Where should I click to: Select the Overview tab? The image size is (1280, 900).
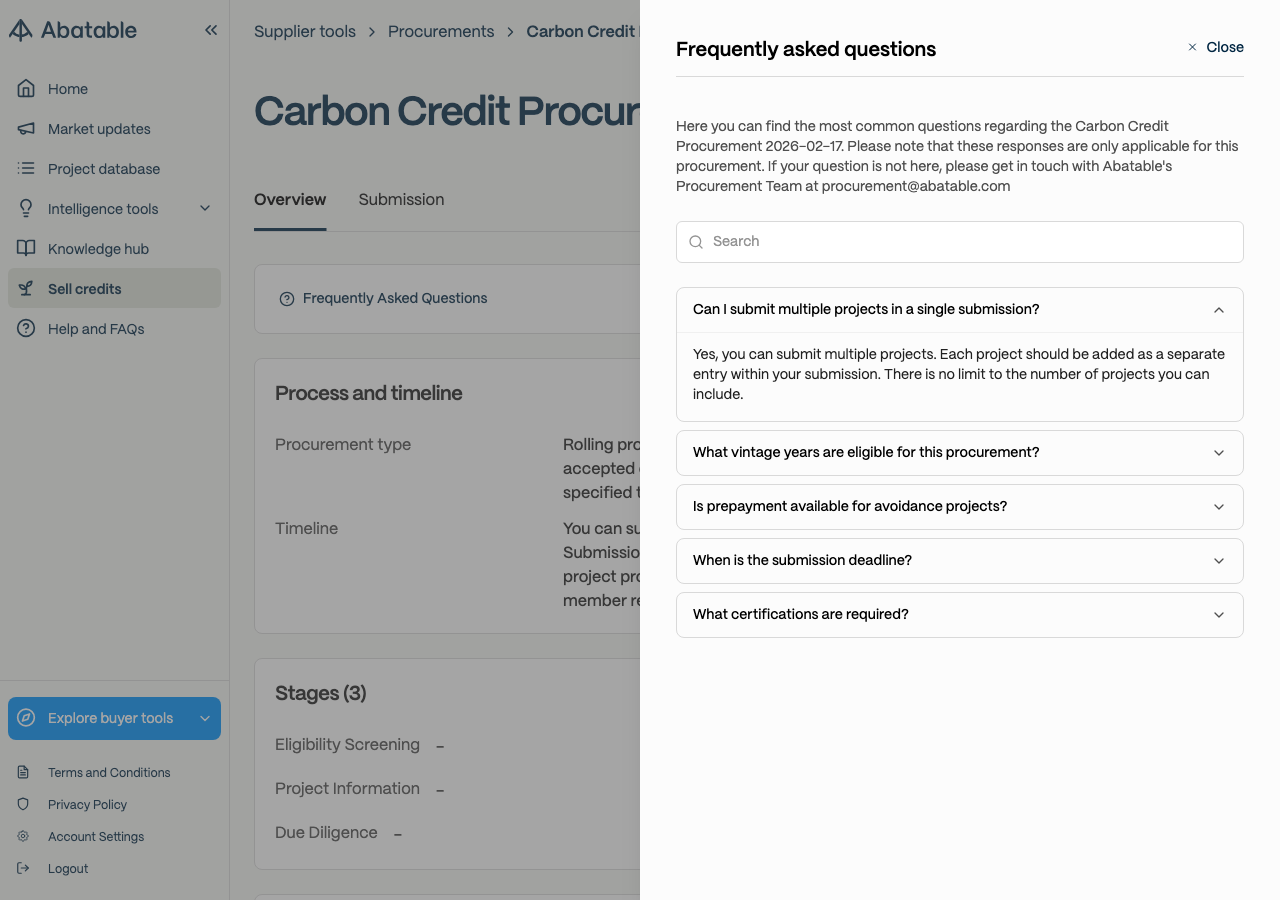[290, 200]
